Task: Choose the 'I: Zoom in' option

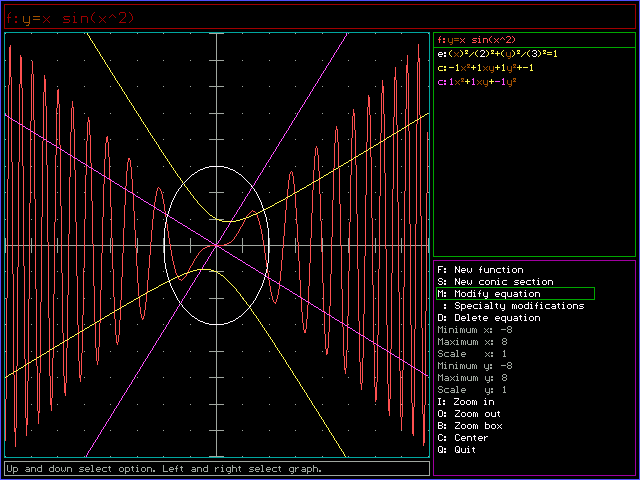Action: click(x=465, y=402)
